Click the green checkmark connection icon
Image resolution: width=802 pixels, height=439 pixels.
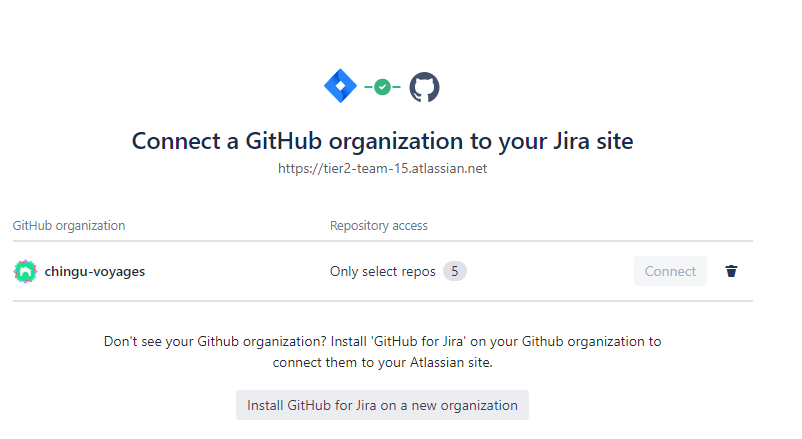pos(382,87)
